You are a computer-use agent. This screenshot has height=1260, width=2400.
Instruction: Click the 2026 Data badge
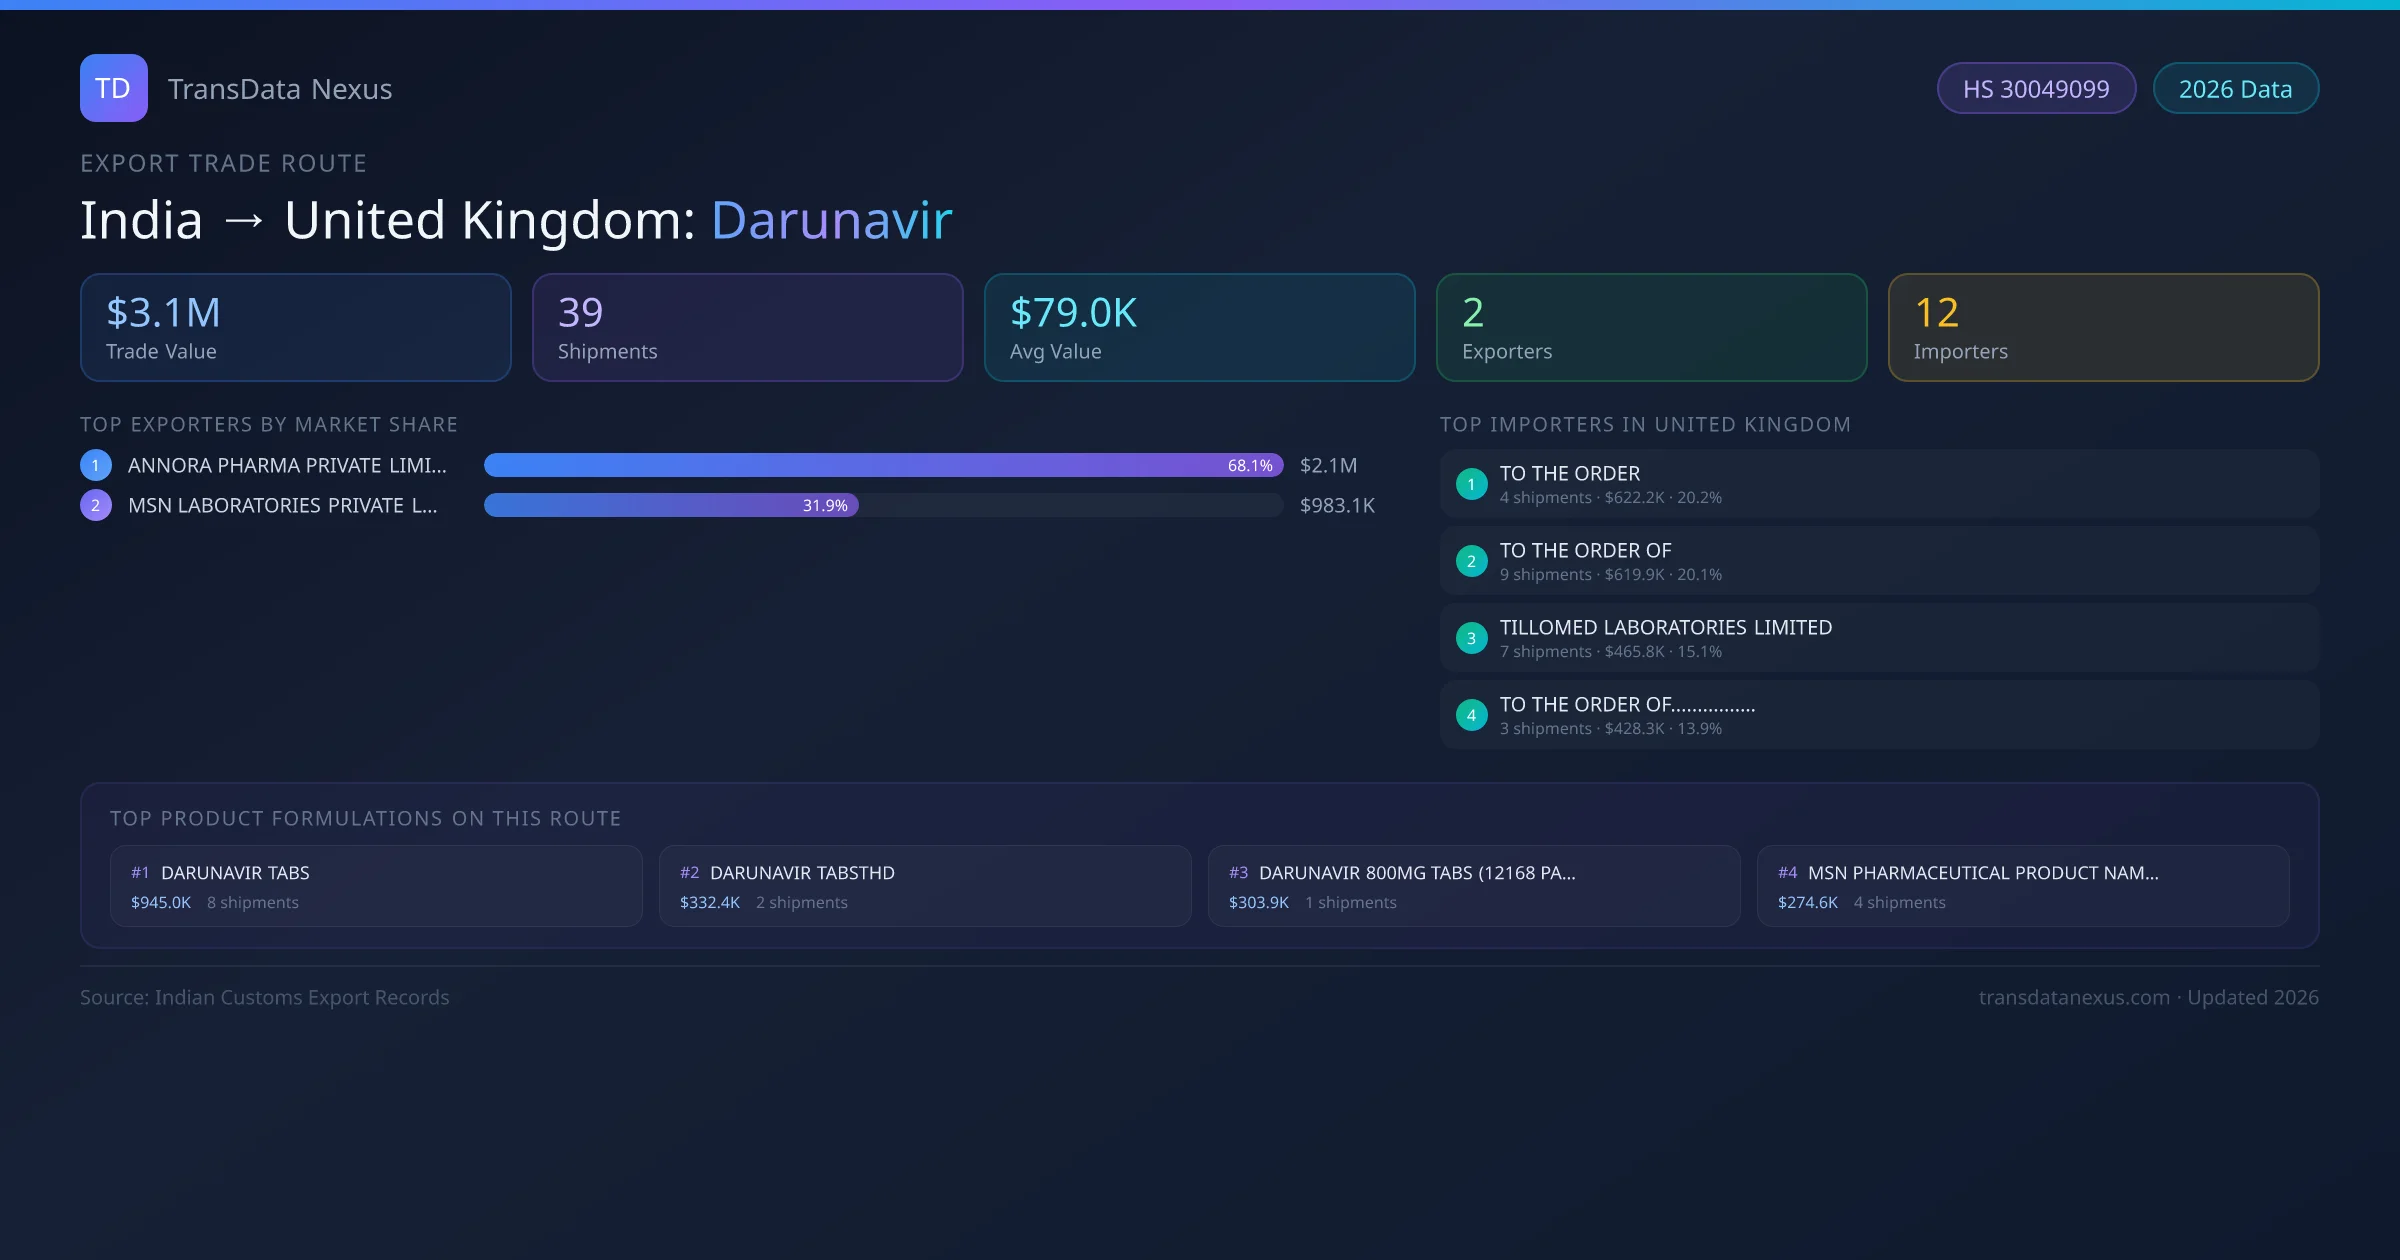(2235, 89)
